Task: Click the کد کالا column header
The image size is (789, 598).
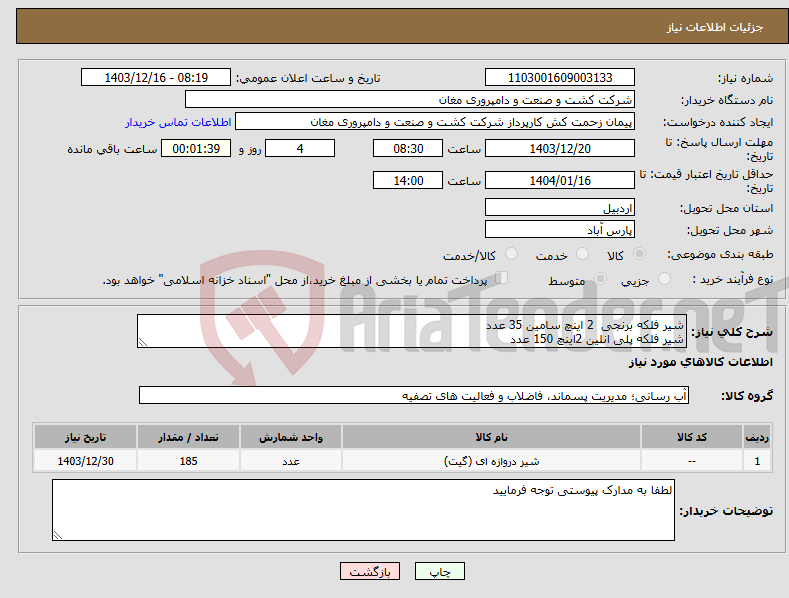Action: pyautogui.click(x=691, y=437)
